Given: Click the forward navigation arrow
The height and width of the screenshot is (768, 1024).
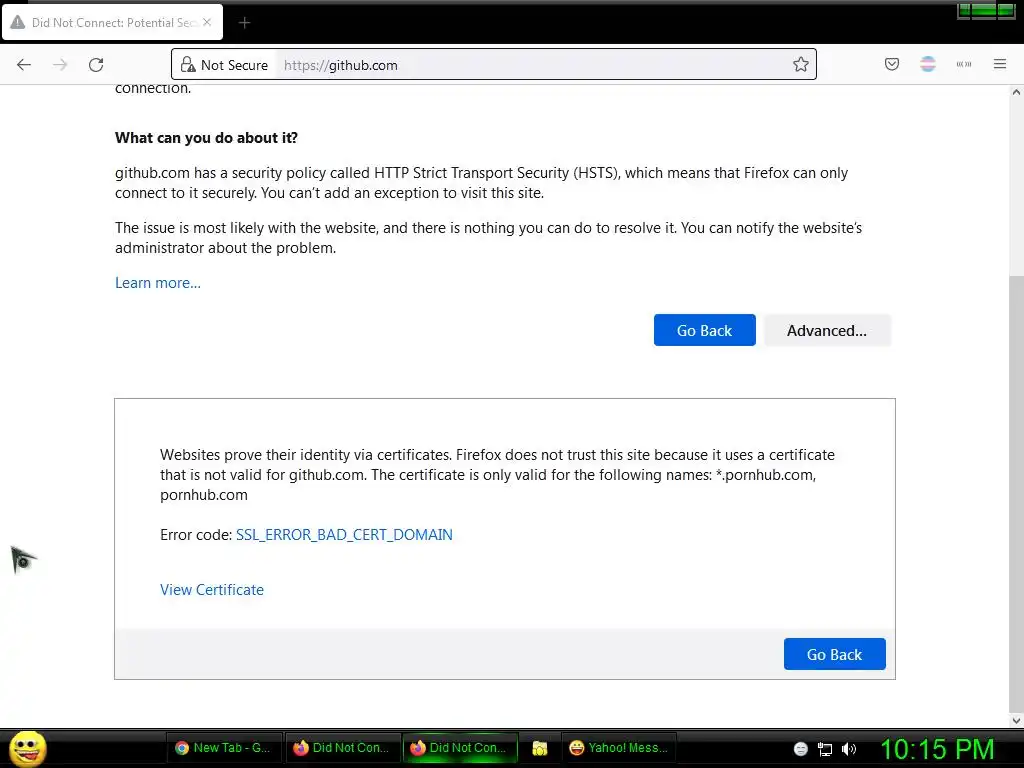Looking at the screenshot, I should [60, 65].
